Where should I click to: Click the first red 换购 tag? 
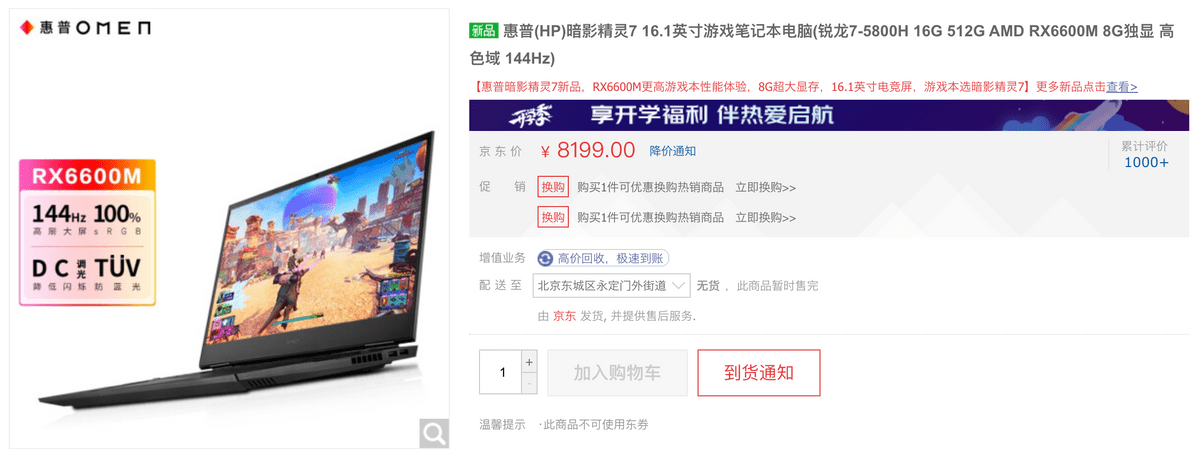coord(553,187)
